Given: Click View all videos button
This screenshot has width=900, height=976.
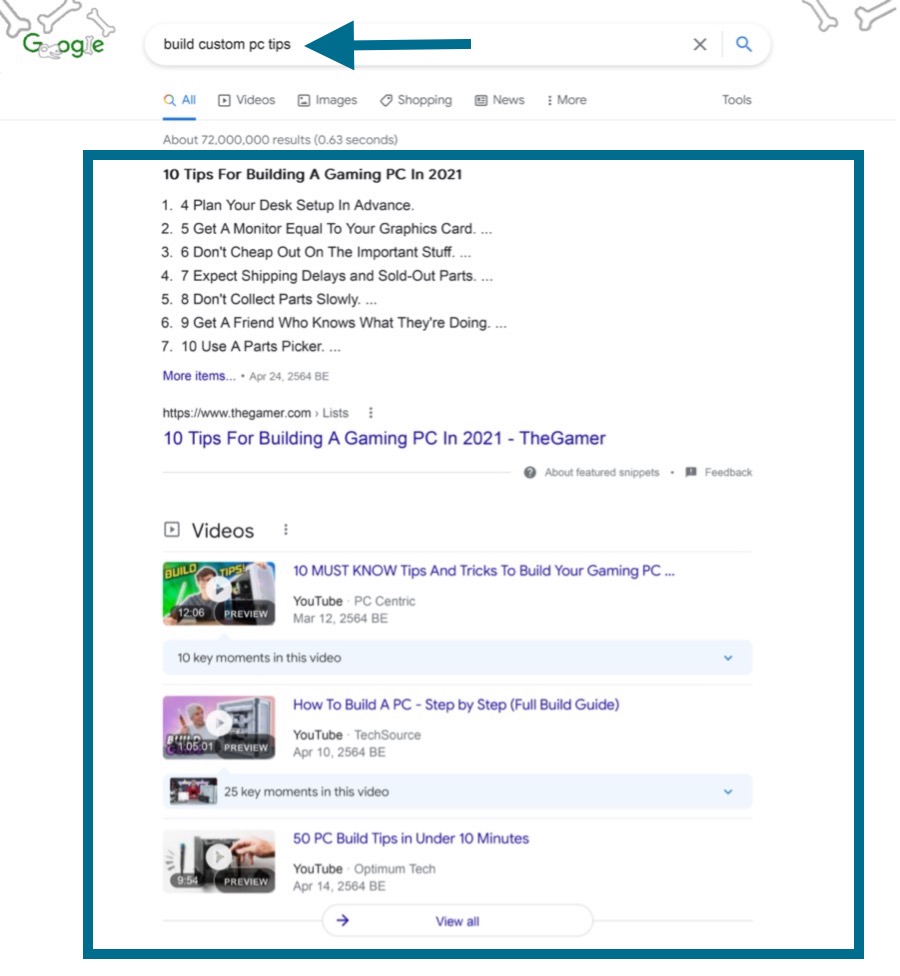Looking at the screenshot, I should pyautogui.click(x=457, y=921).
